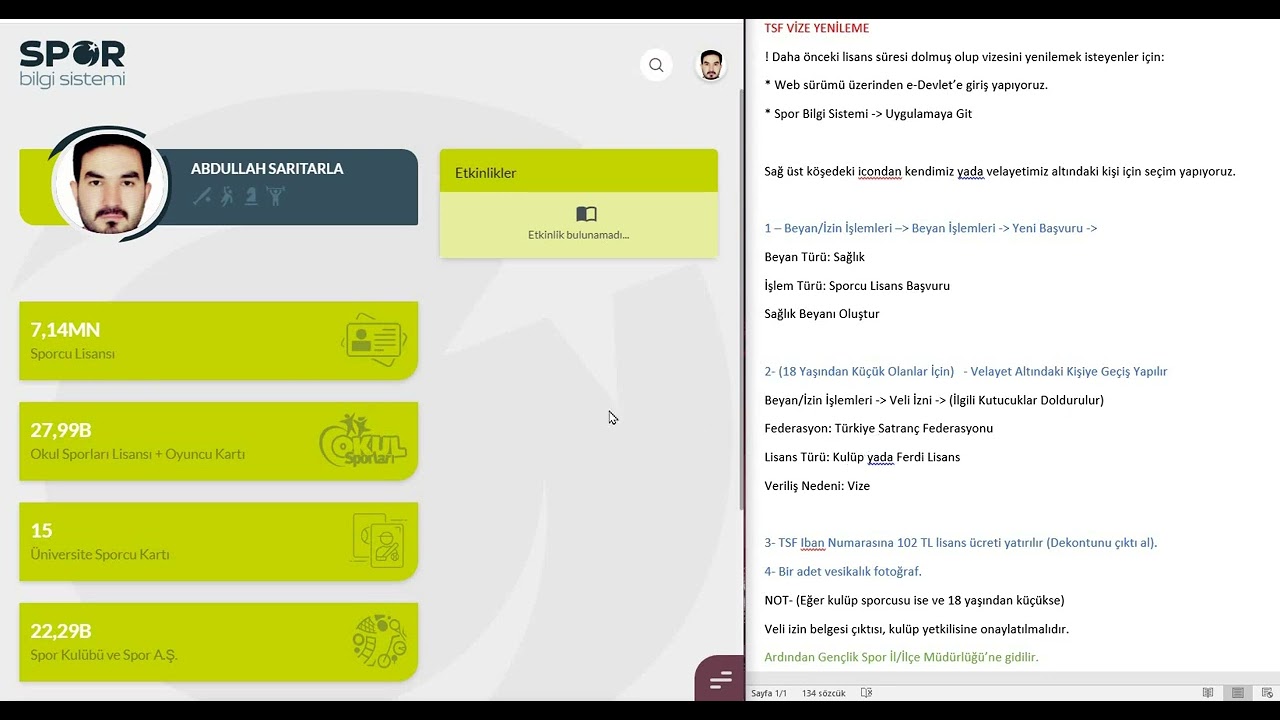The width and height of the screenshot is (1280, 720).
Task: Click the line 'İşlem Türü: Sporcu Lisans Başvuru'
Action: 857,286
